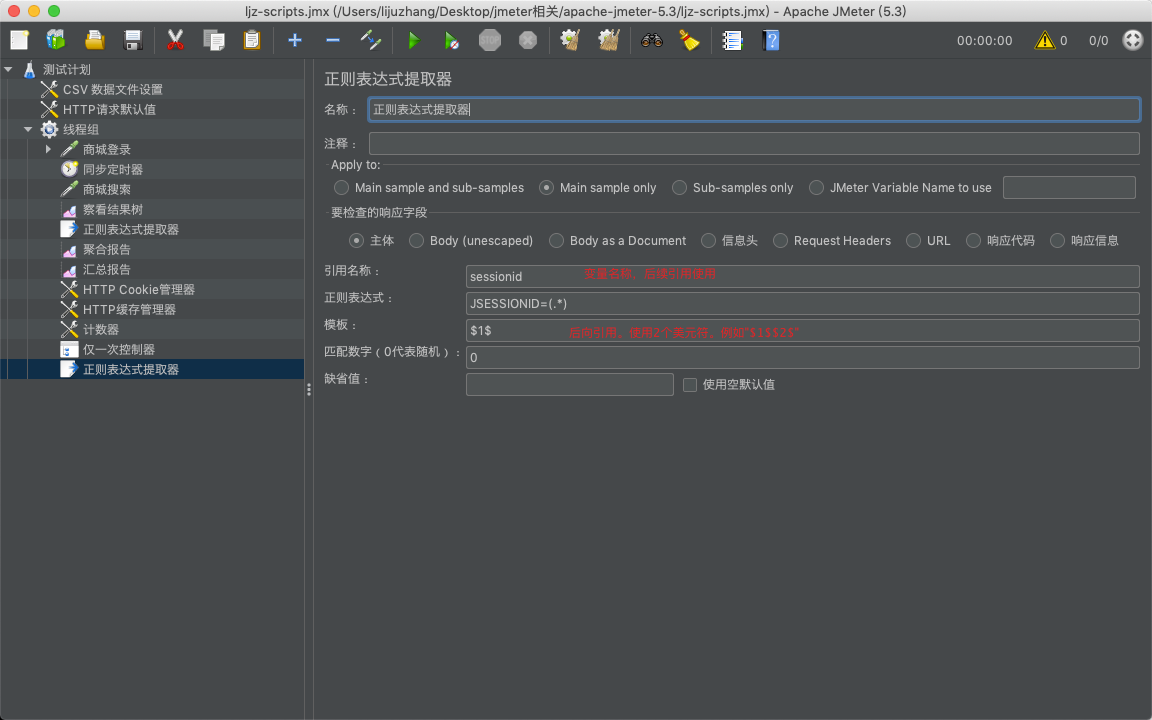
Task: Click the Toggle enable/disable icon
Action: (x=371, y=40)
